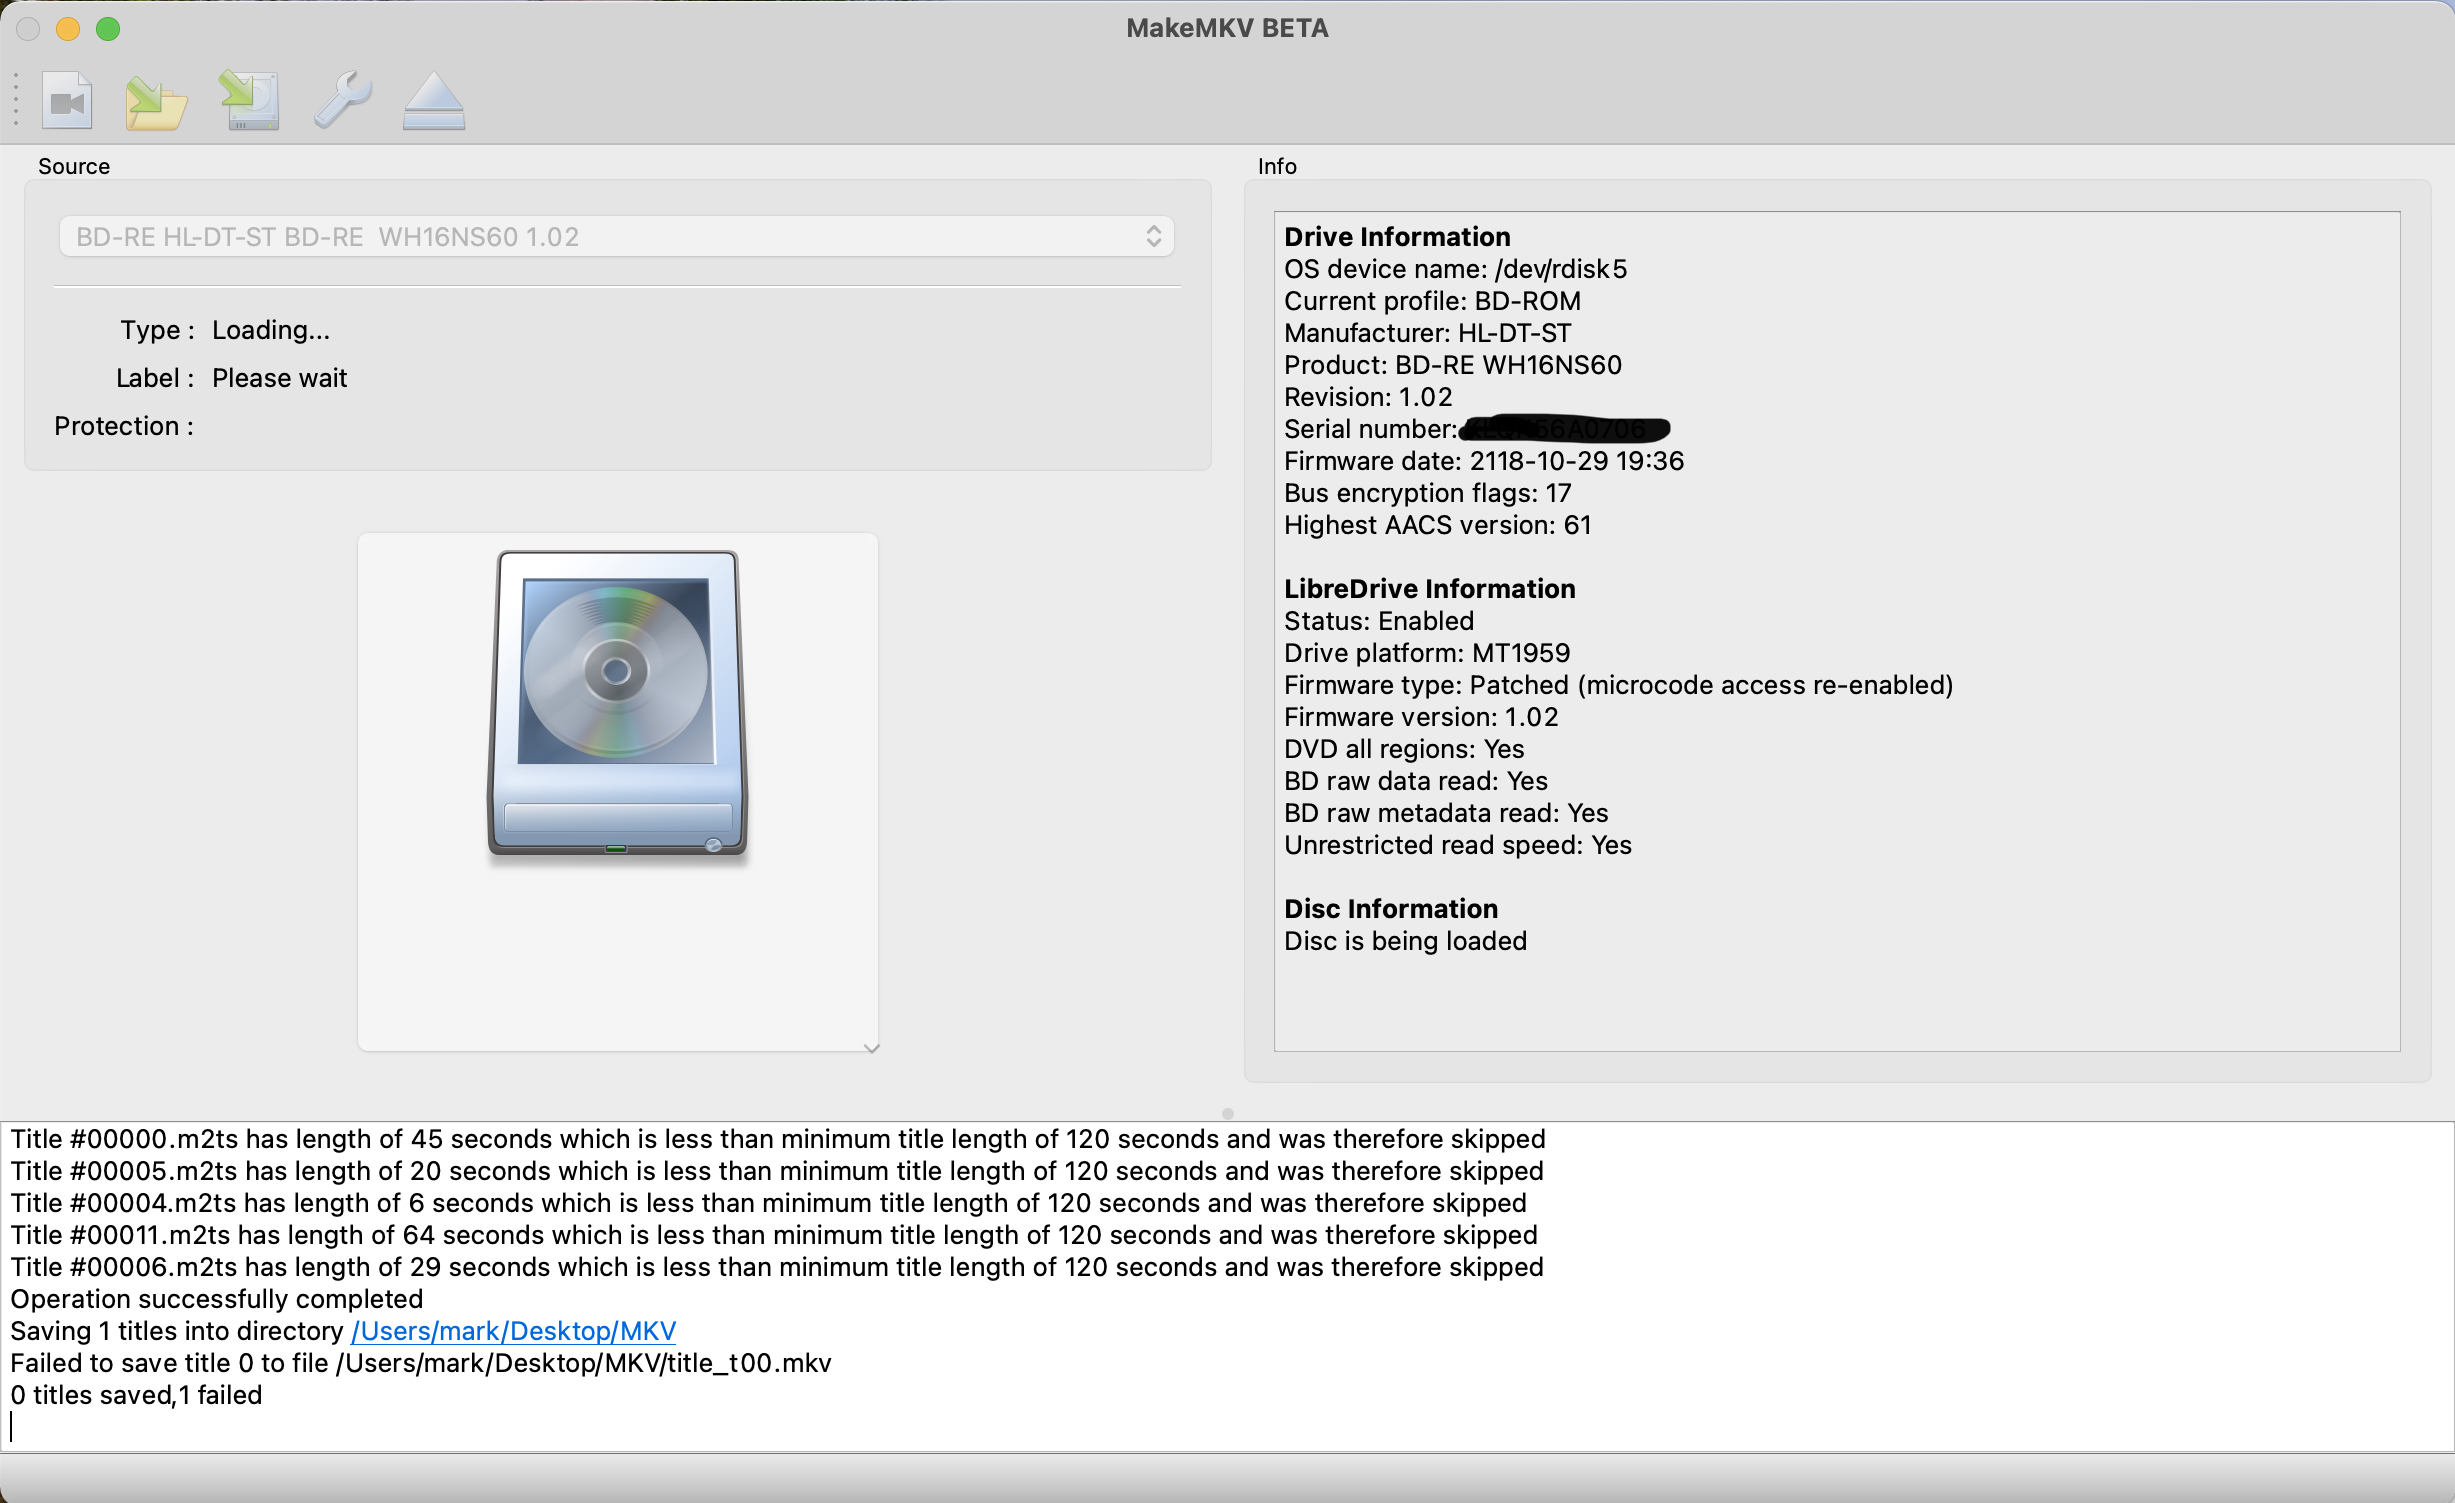This screenshot has width=2455, height=1503.
Task: Click the Backup disc toolbar icon
Action: [249, 101]
